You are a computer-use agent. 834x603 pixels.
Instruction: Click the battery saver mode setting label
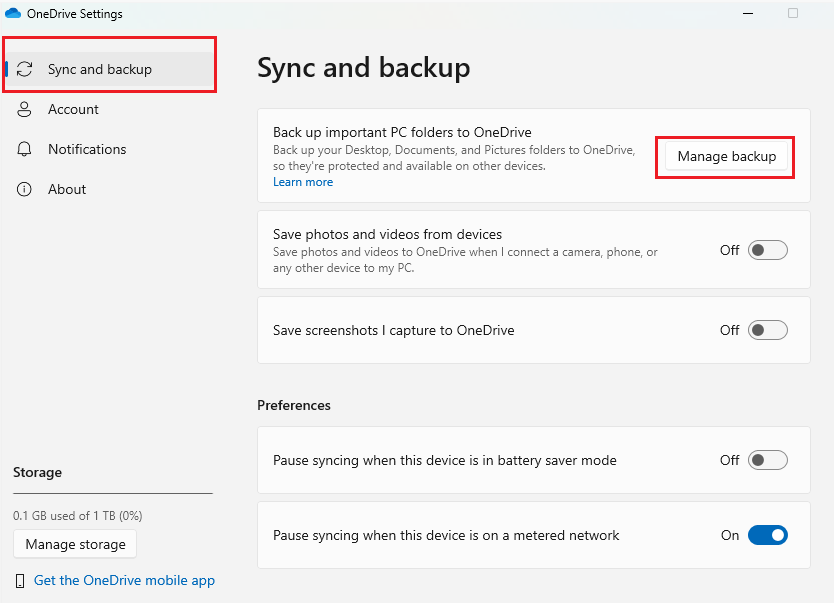[x=445, y=460]
